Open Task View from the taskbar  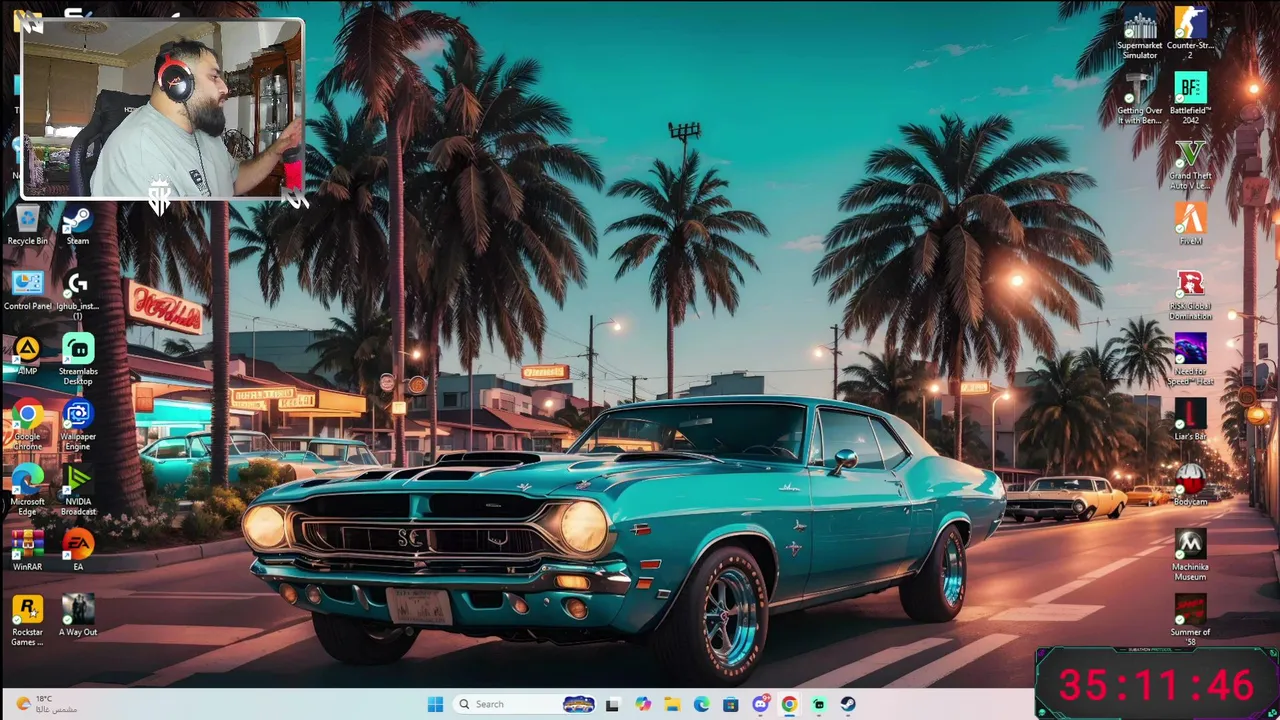(x=612, y=704)
